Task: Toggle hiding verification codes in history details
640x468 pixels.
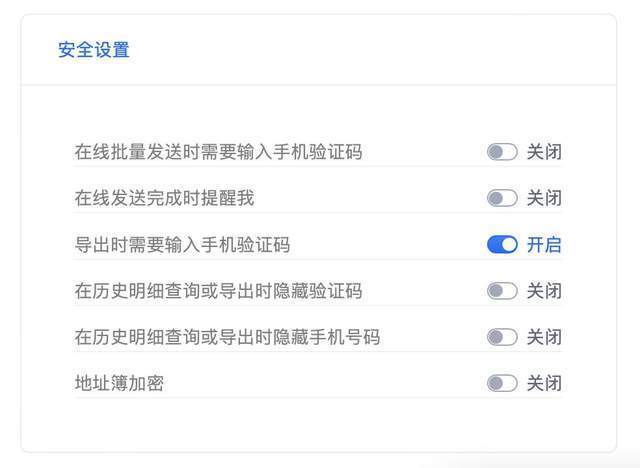Action: [502, 291]
